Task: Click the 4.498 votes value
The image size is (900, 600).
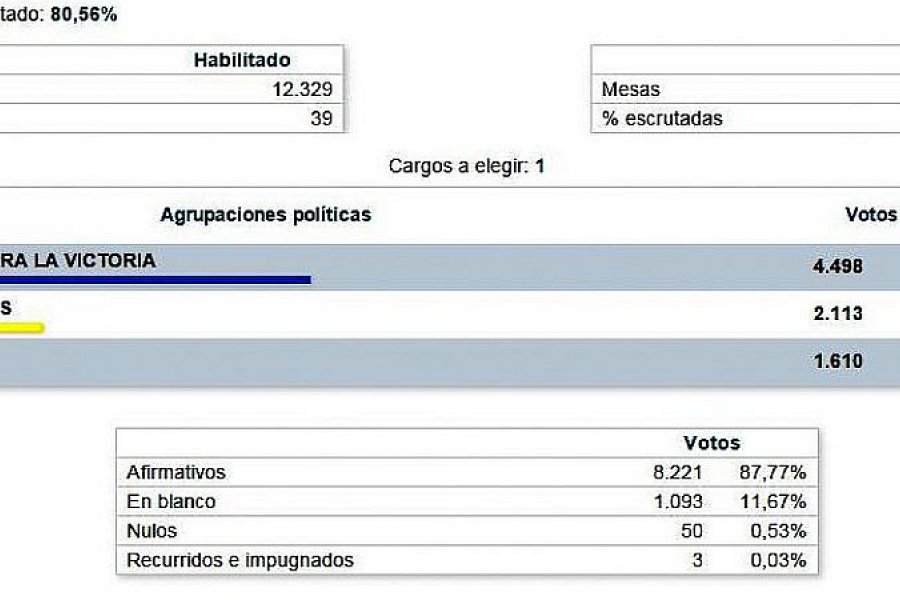Action: click(837, 266)
